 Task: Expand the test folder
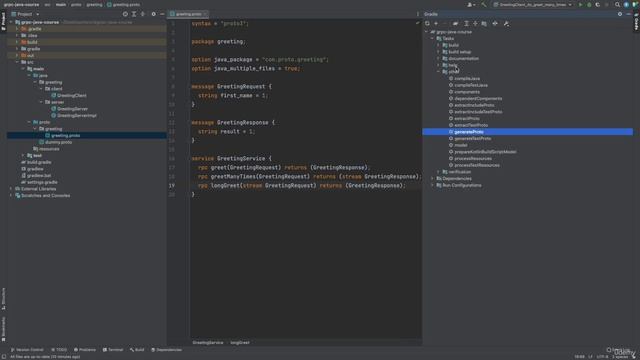23,156
